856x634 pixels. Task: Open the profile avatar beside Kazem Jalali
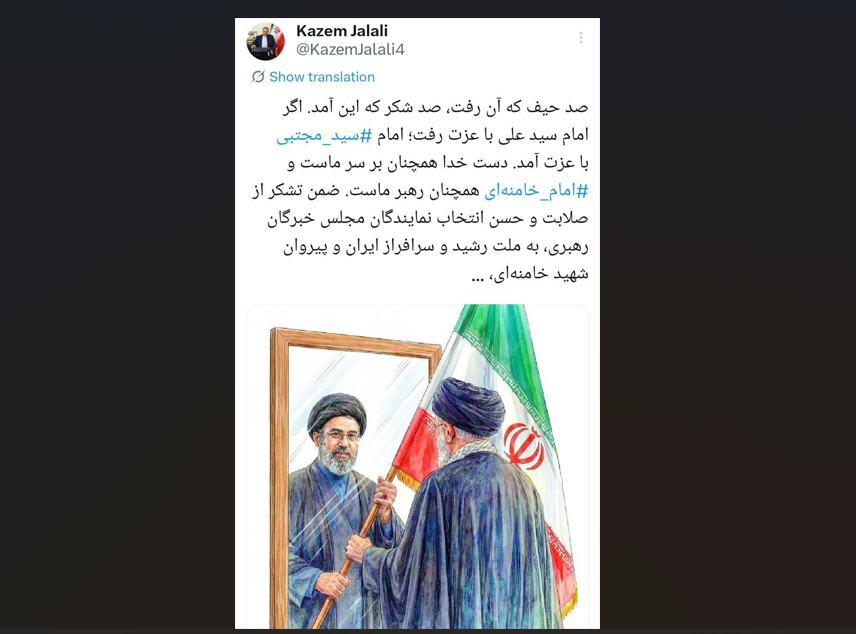point(265,42)
